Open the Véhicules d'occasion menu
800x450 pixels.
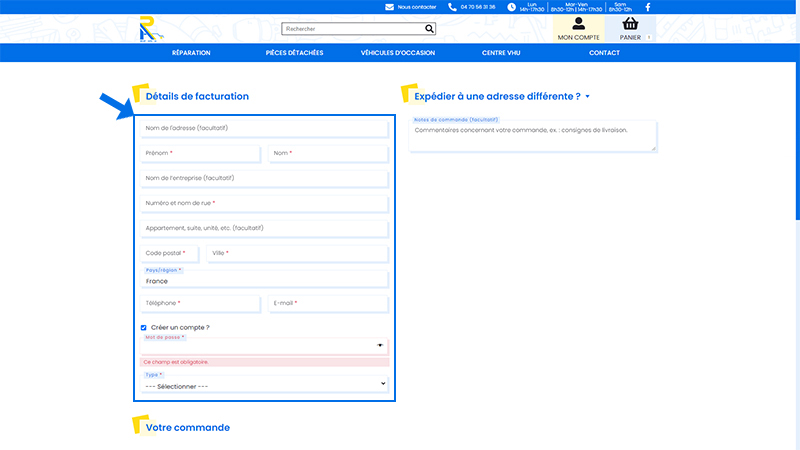coord(398,53)
